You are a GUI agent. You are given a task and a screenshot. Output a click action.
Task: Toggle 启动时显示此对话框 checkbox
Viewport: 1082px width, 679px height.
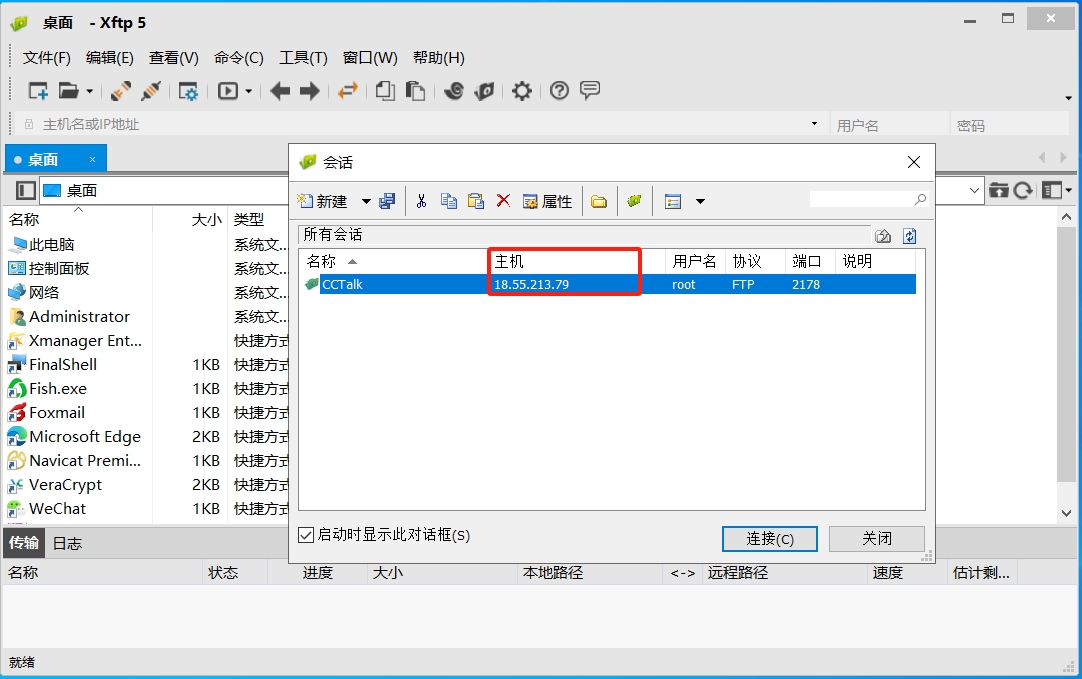coord(306,535)
